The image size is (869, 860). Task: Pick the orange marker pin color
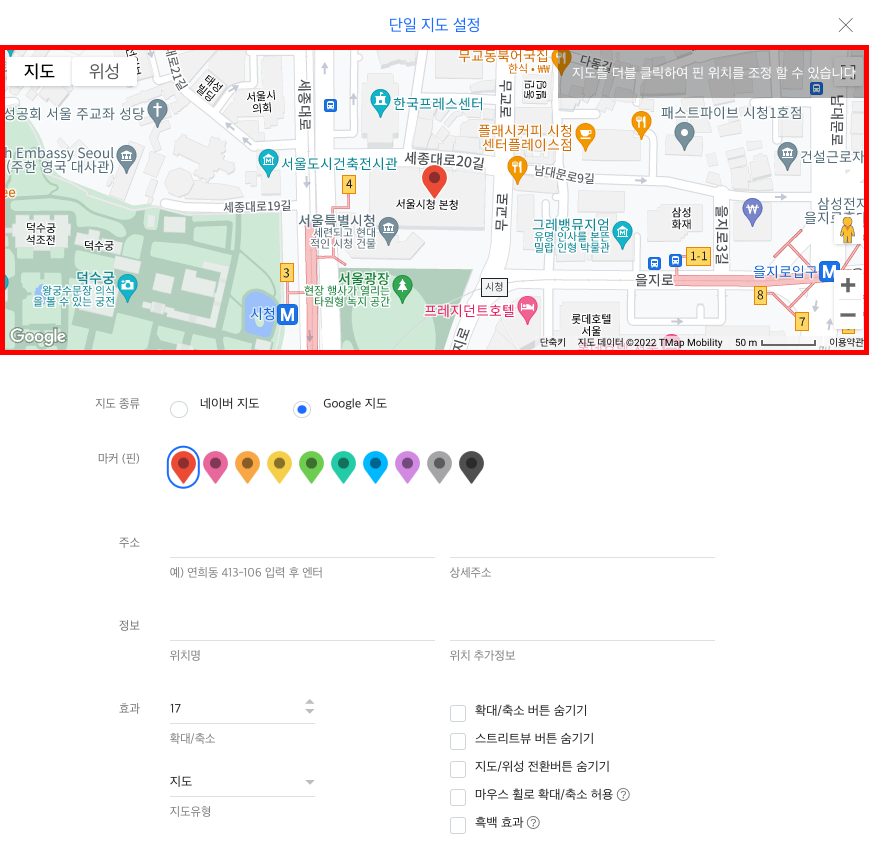tap(247, 467)
